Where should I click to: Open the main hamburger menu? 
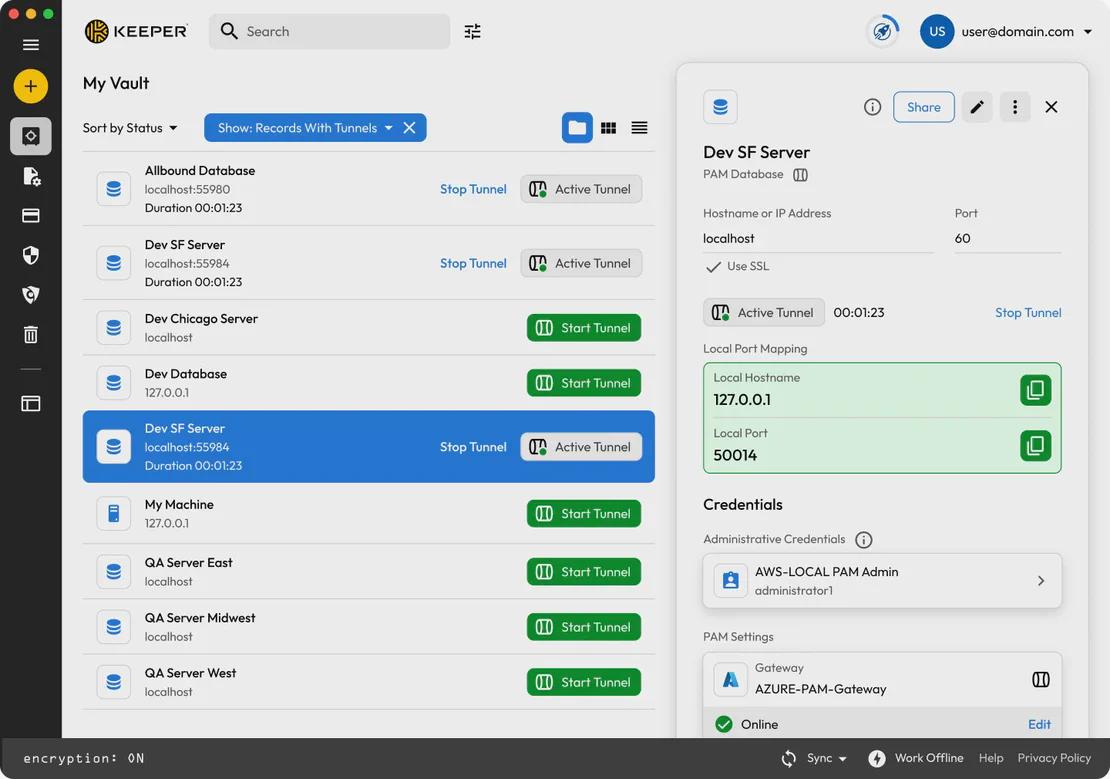point(30,44)
